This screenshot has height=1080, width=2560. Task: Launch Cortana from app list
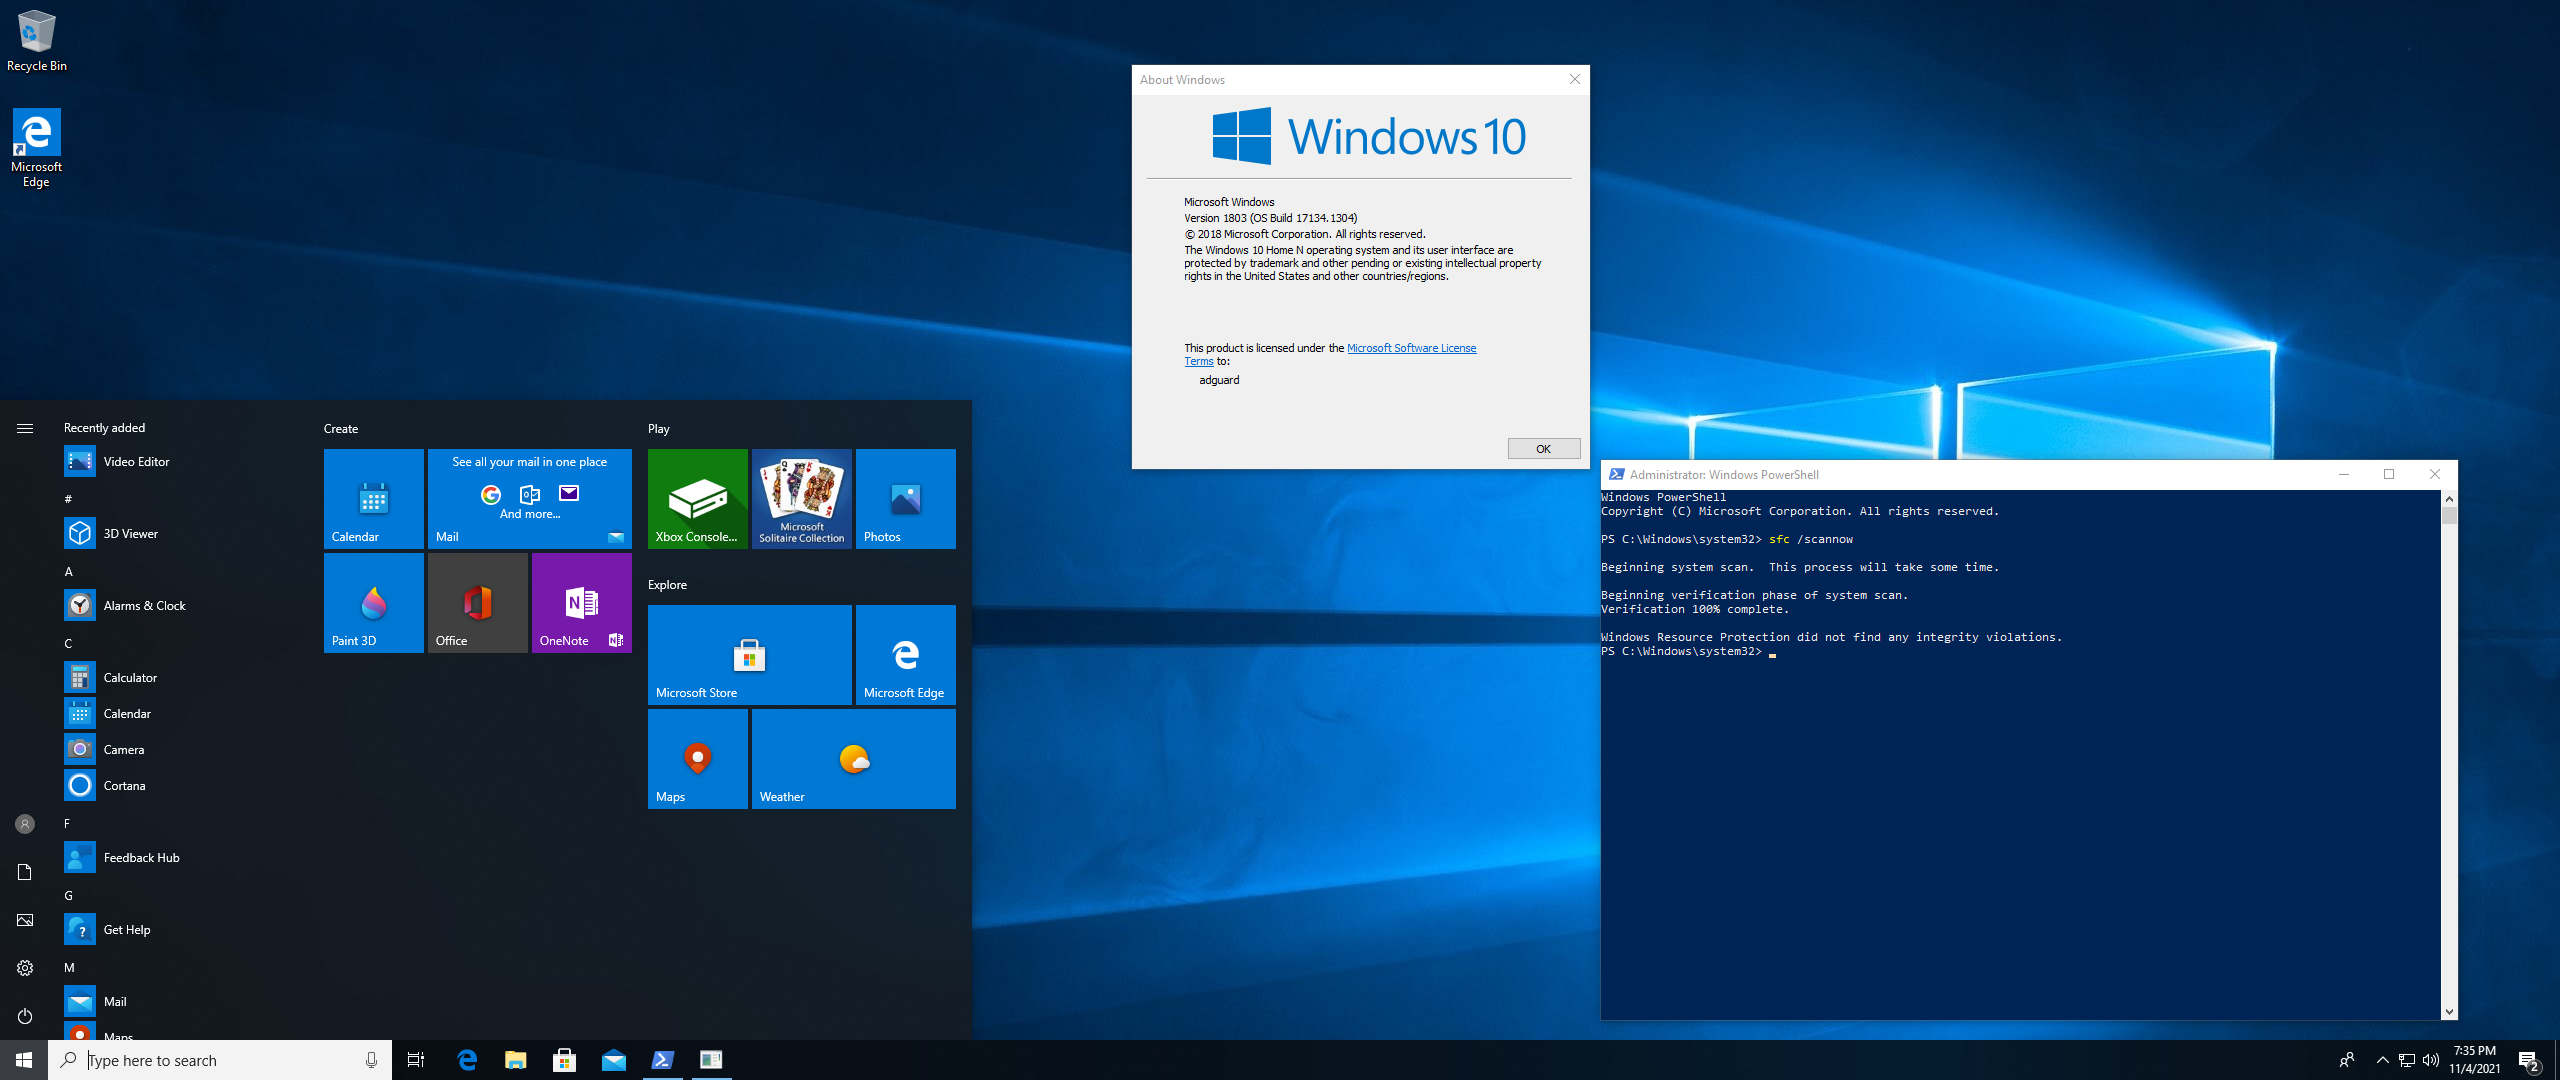tap(180, 786)
